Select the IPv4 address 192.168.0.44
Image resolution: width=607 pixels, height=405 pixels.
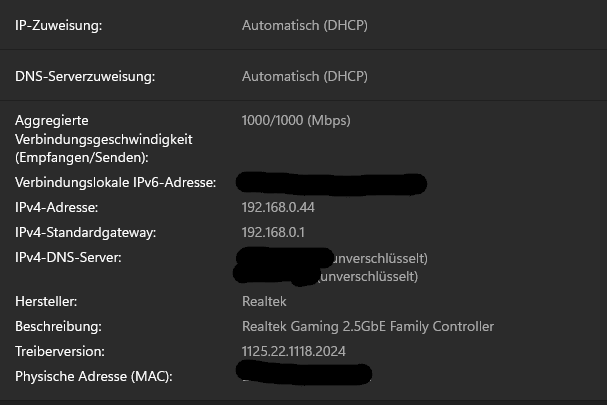pyautogui.click(x=278, y=208)
